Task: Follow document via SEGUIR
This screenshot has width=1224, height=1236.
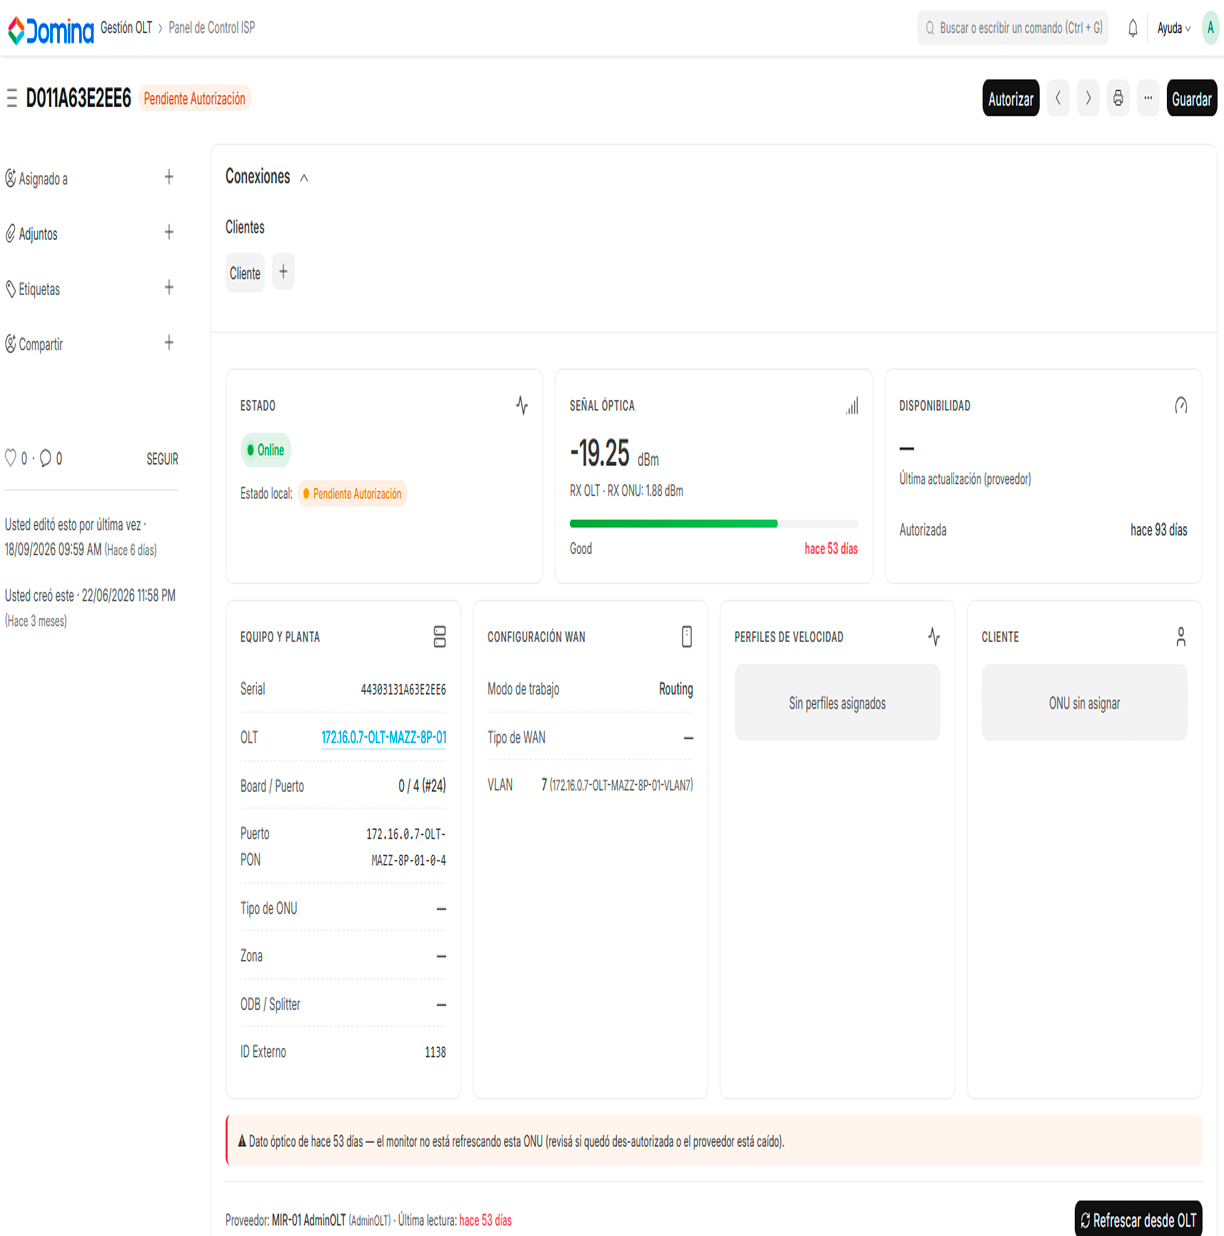Action: click(162, 459)
